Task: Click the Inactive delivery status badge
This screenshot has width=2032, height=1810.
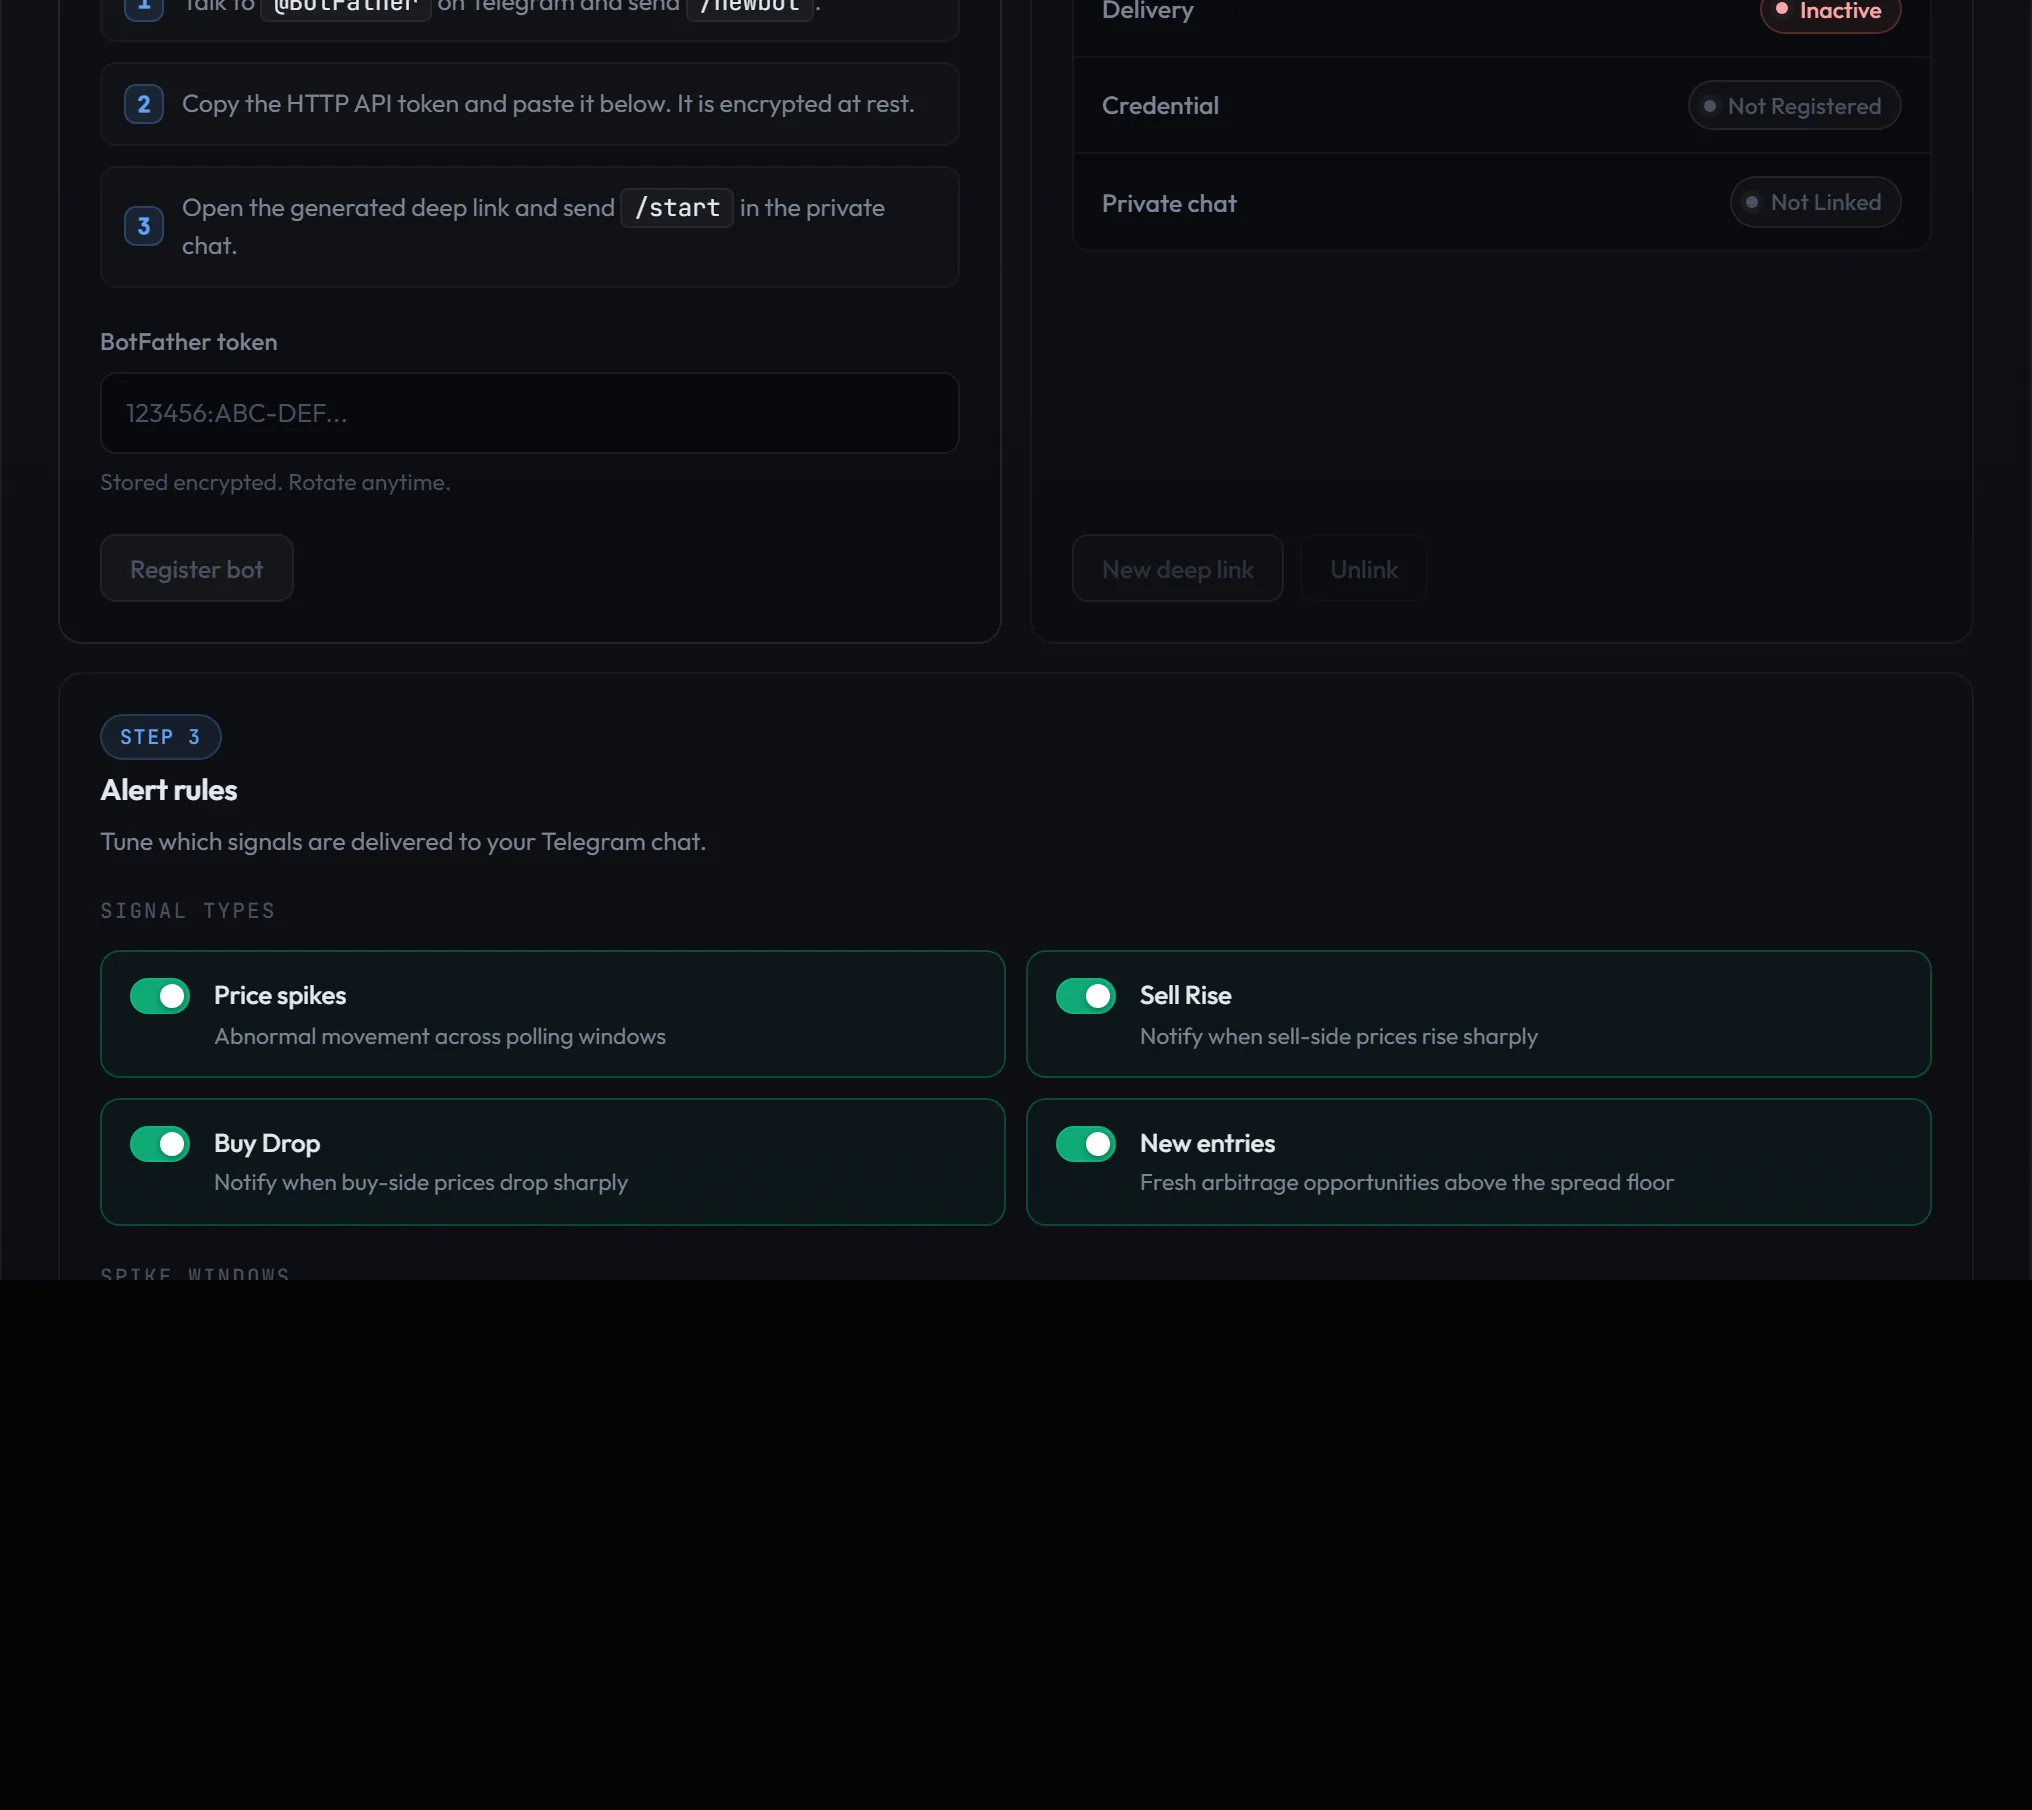Action: [1830, 12]
